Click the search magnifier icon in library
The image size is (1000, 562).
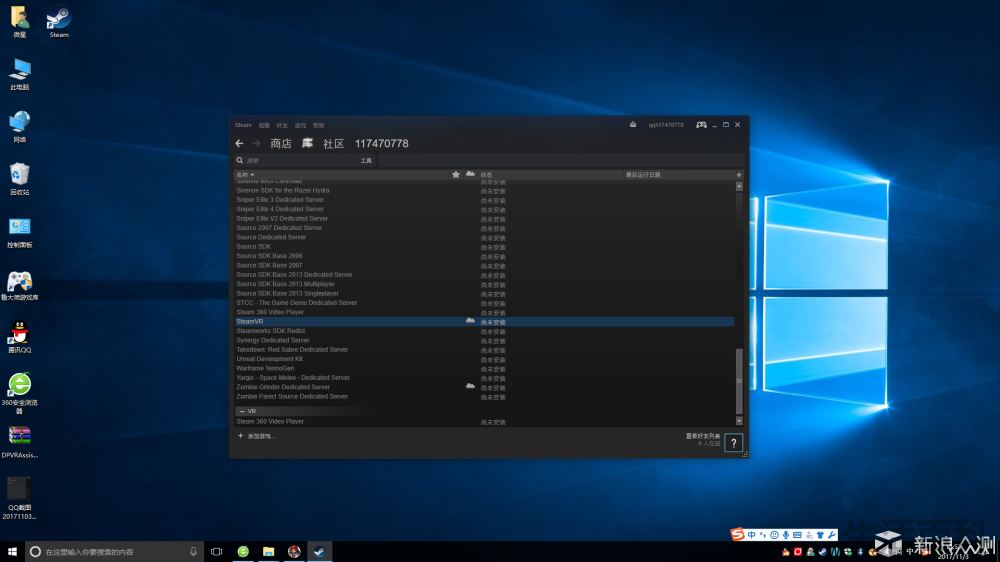click(x=240, y=160)
